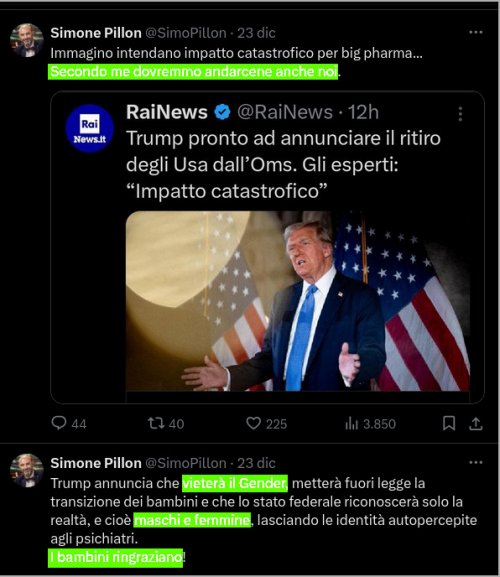Open three-dot menu of first tweet

475,32
